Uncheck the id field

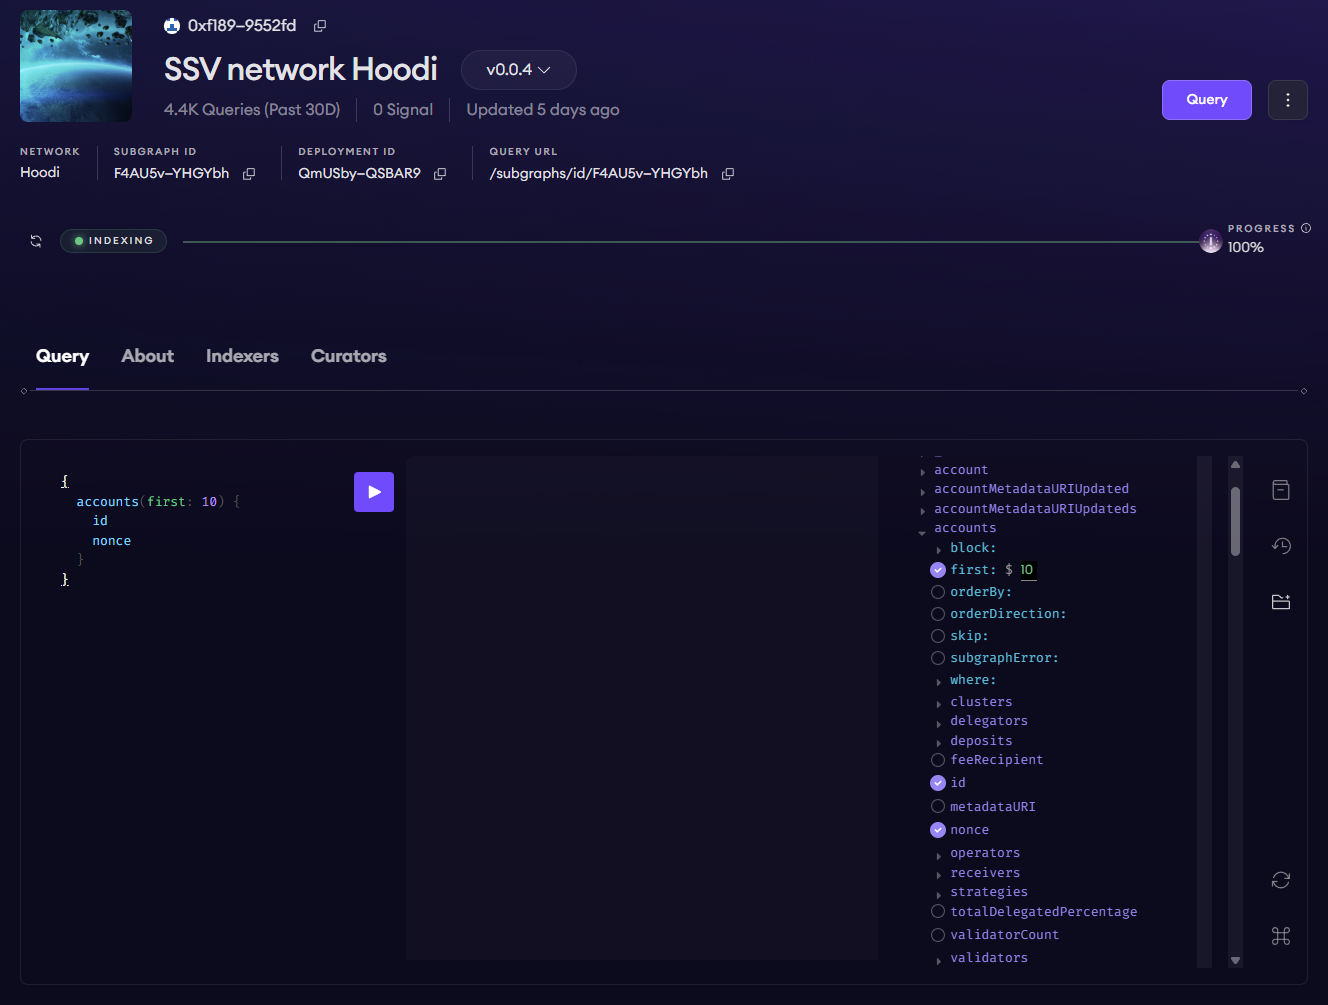point(938,783)
